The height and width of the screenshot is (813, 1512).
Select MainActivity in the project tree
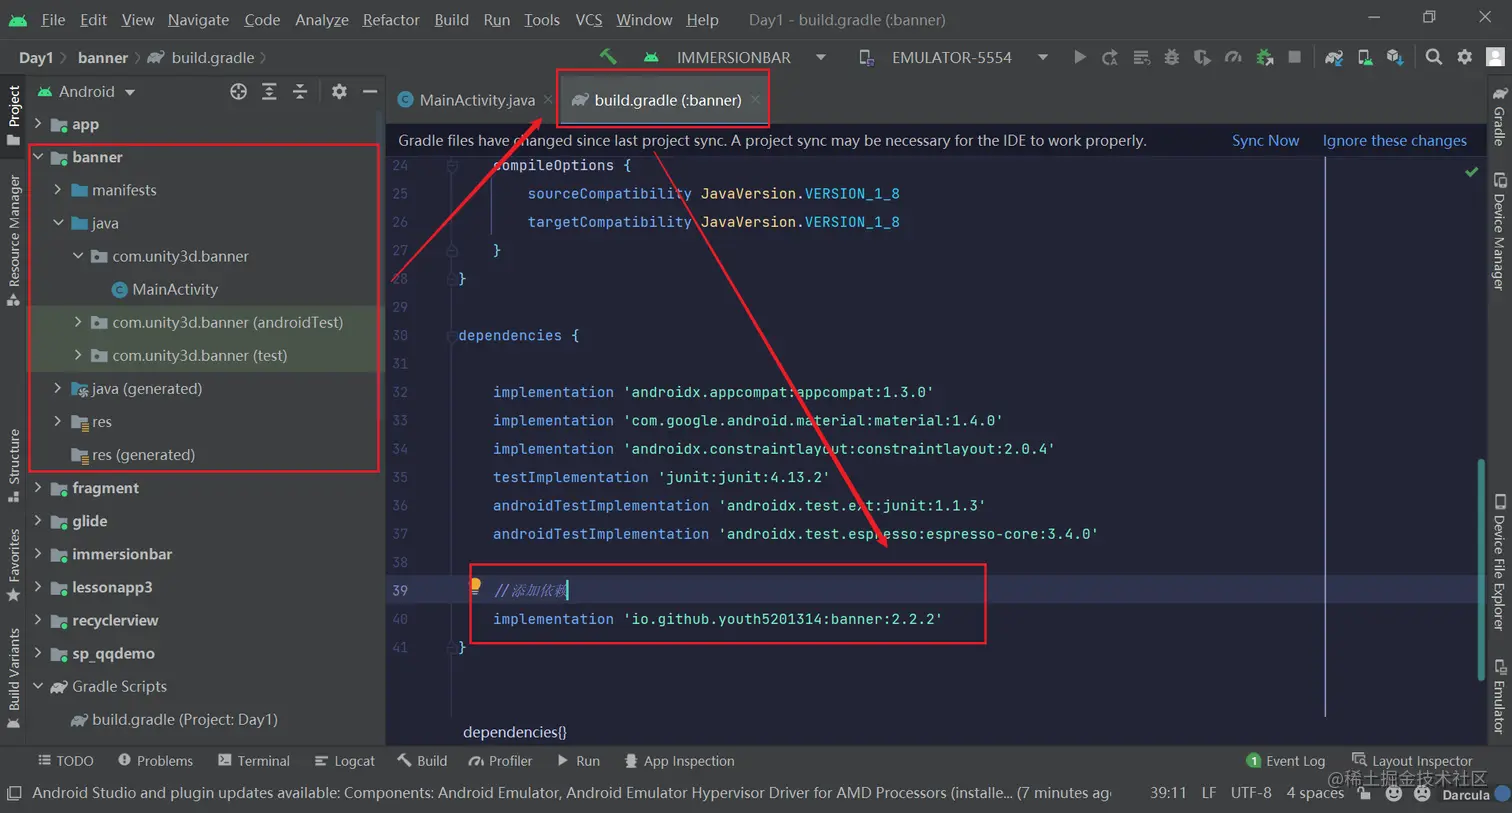(165, 289)
